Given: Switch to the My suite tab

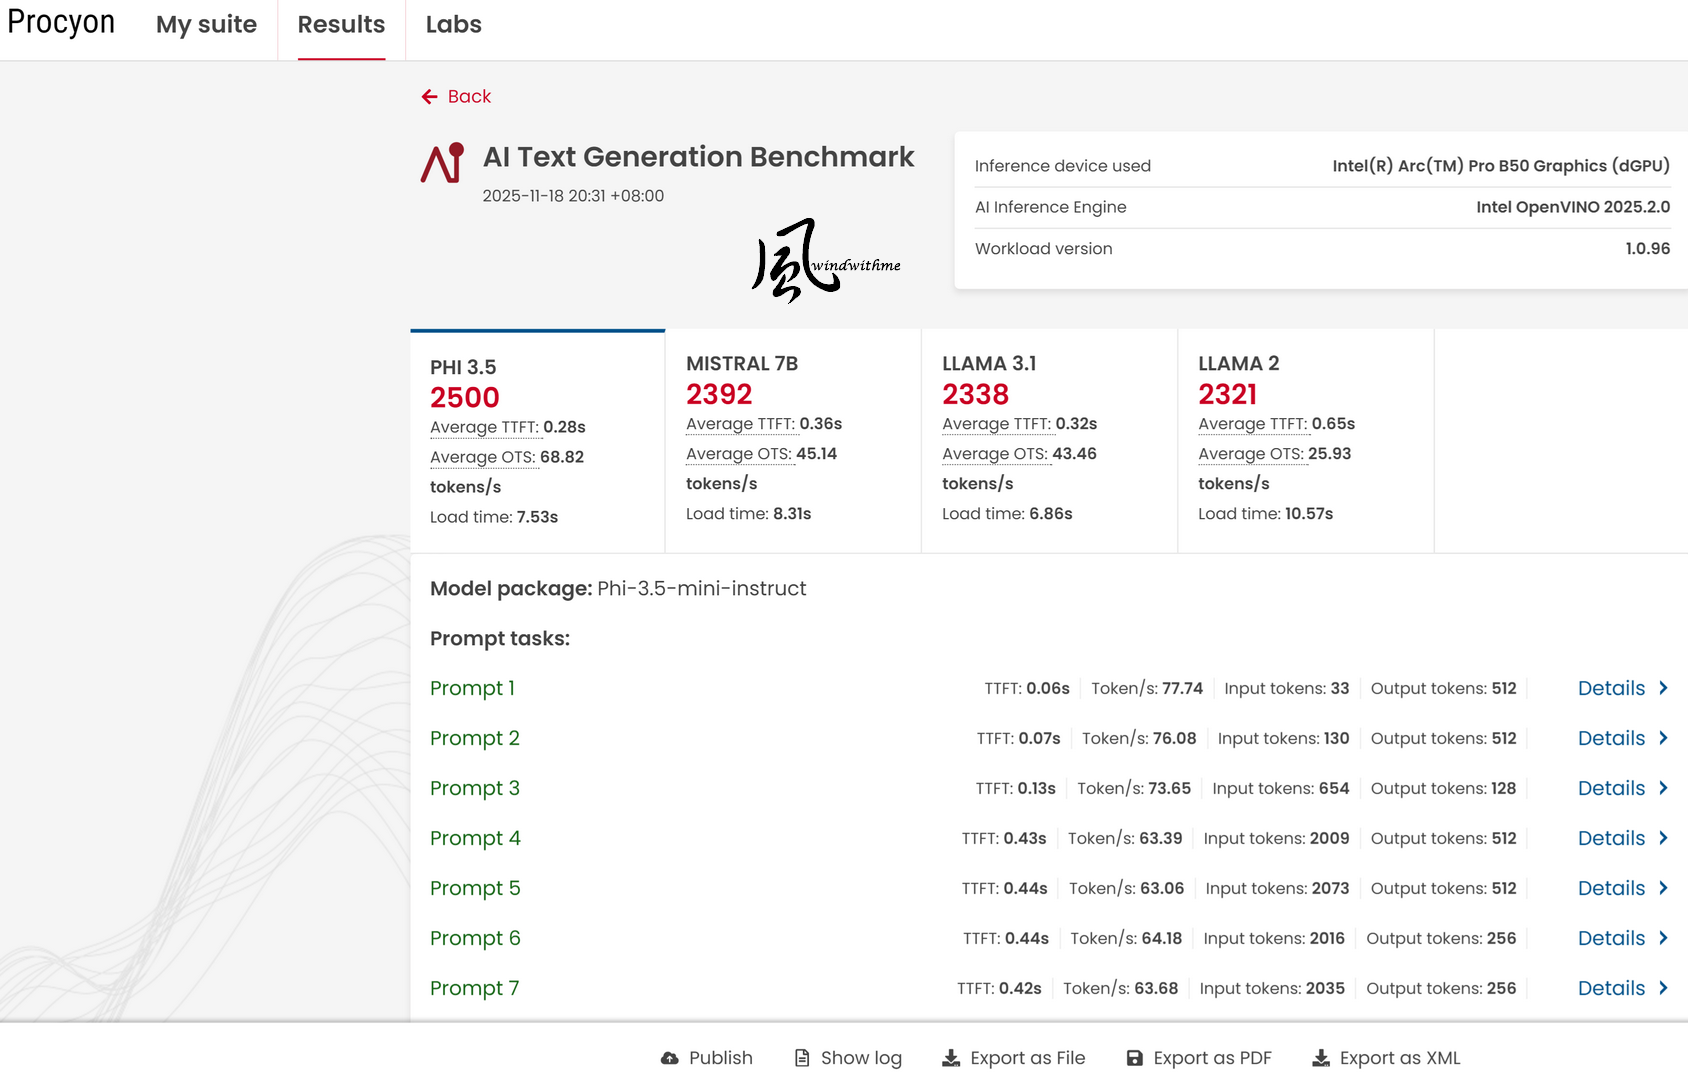Looking at the screenshot, I should tap(206, 25).
